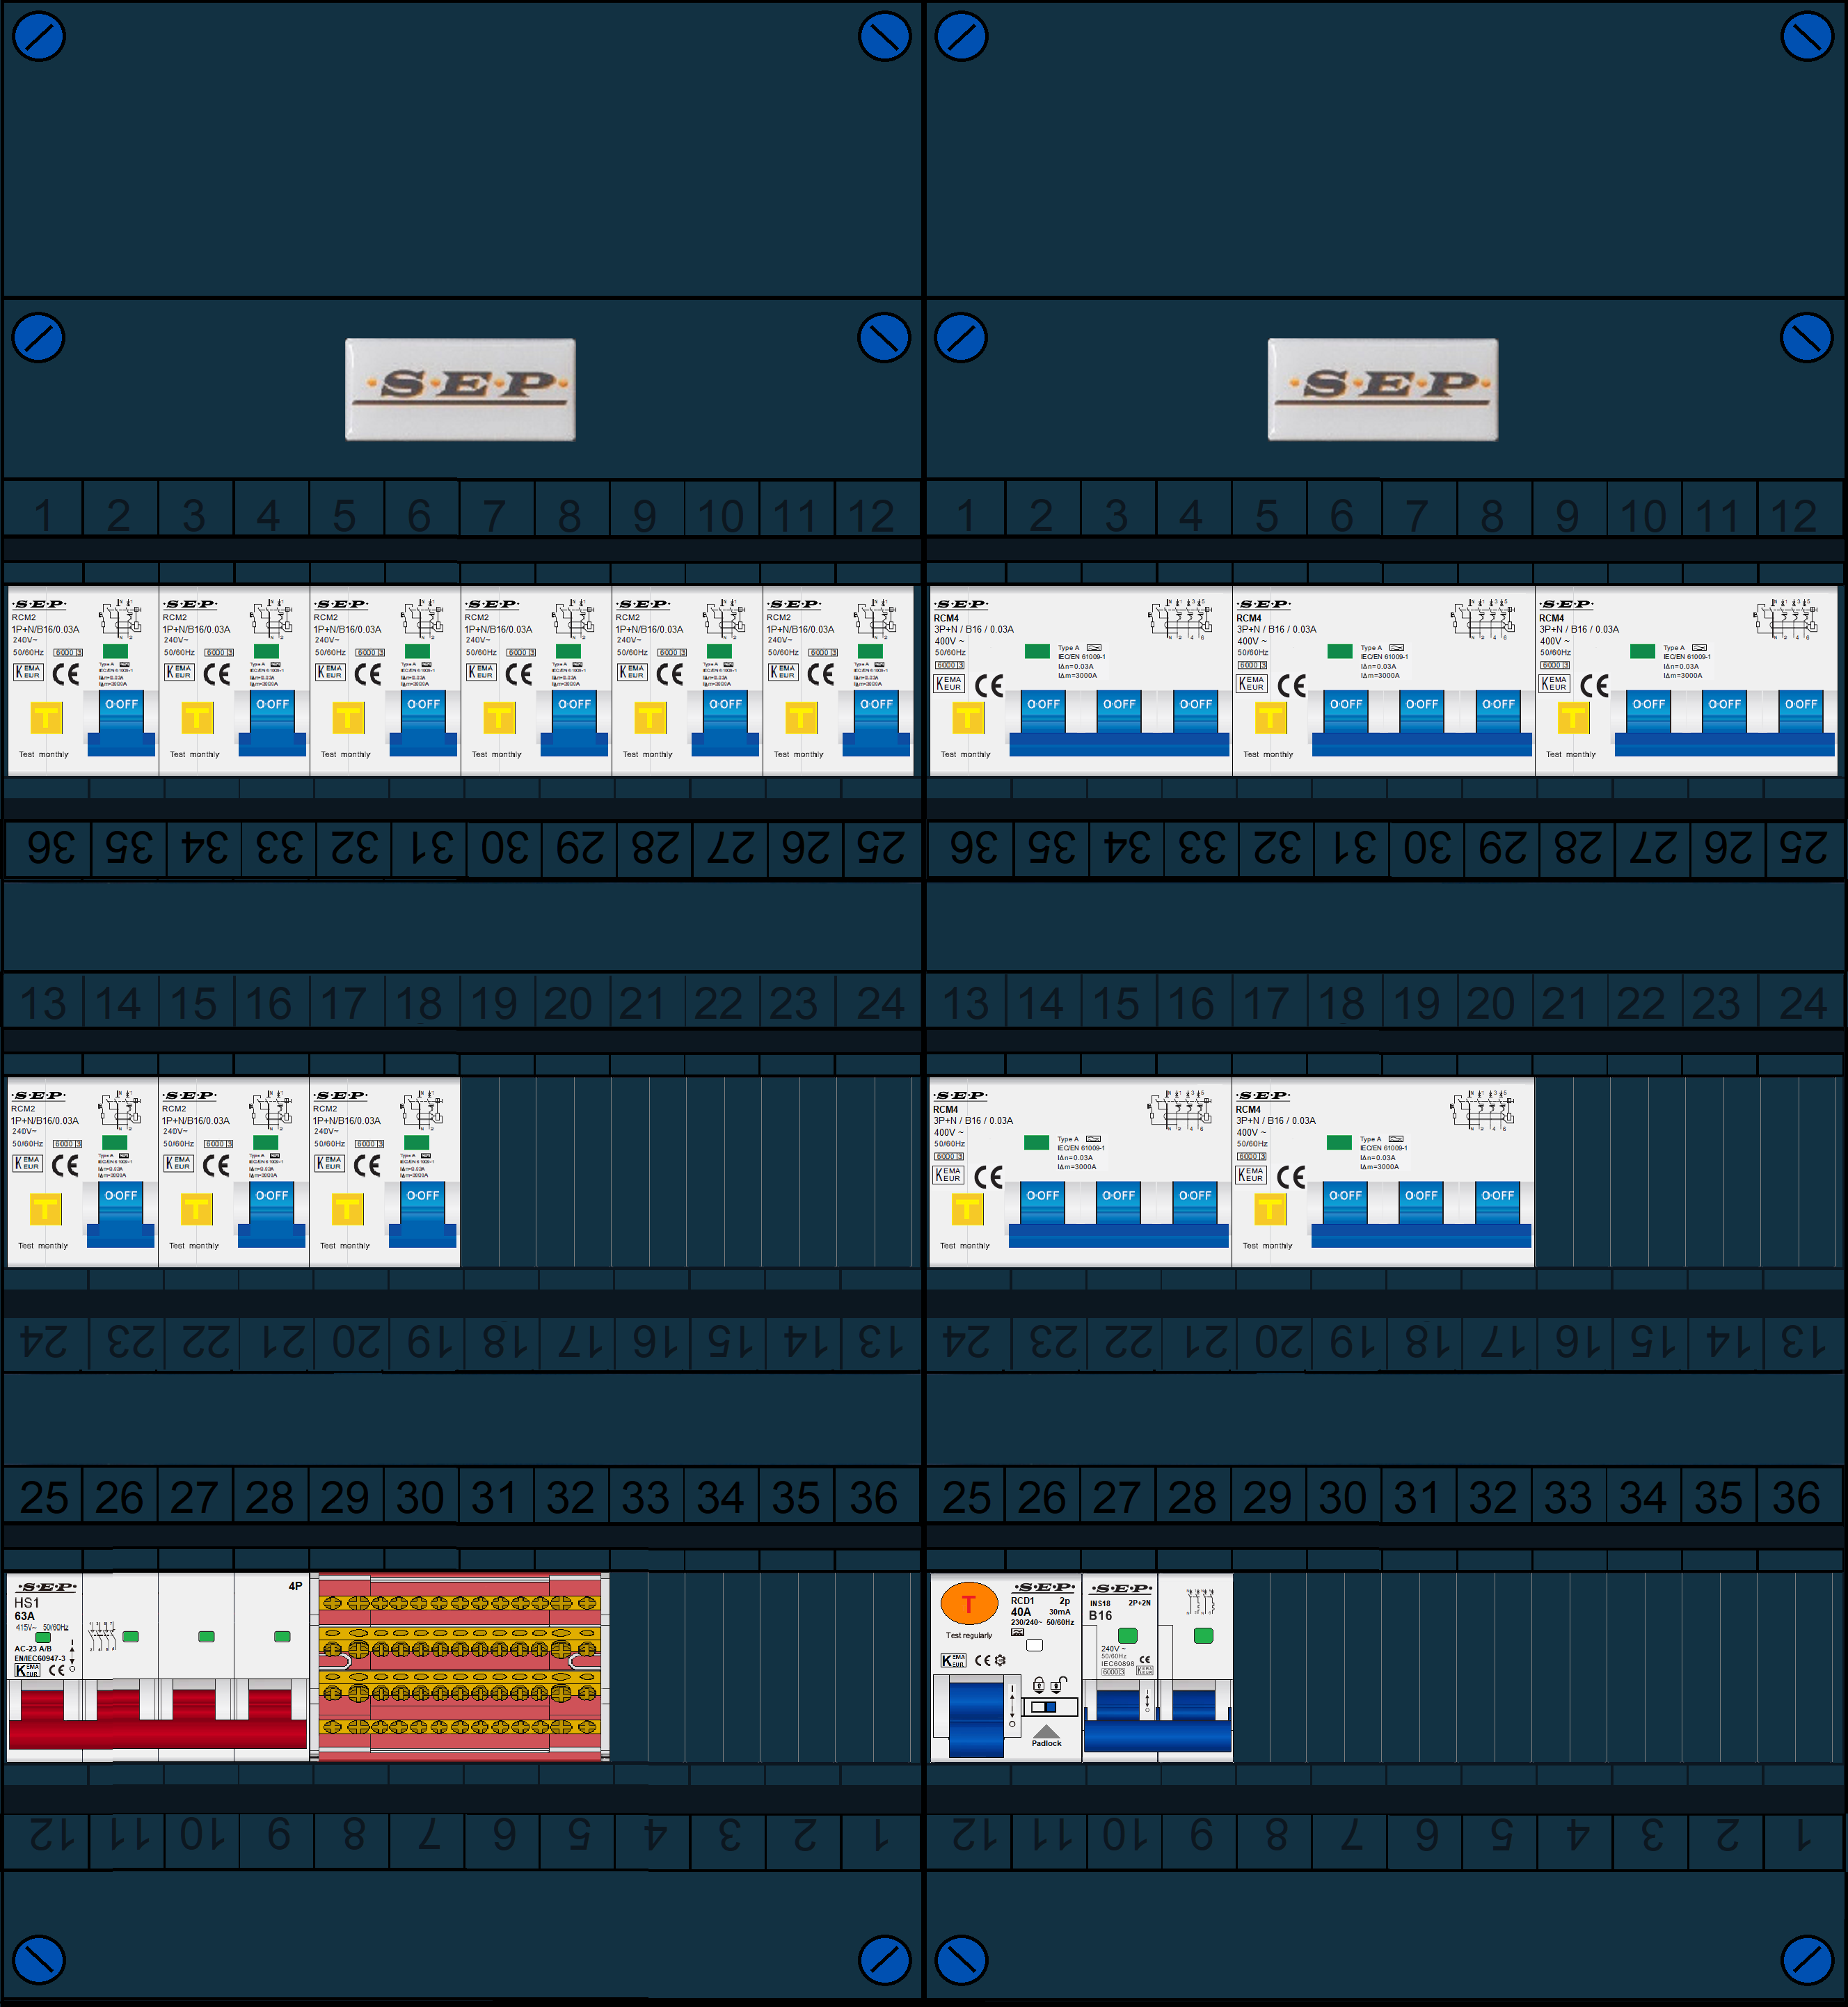The height and width of the screenshot is (2007, 1848).
Task: Click module number '24' label on the right panel middle strip
Action: [x=1803, y=1003]
